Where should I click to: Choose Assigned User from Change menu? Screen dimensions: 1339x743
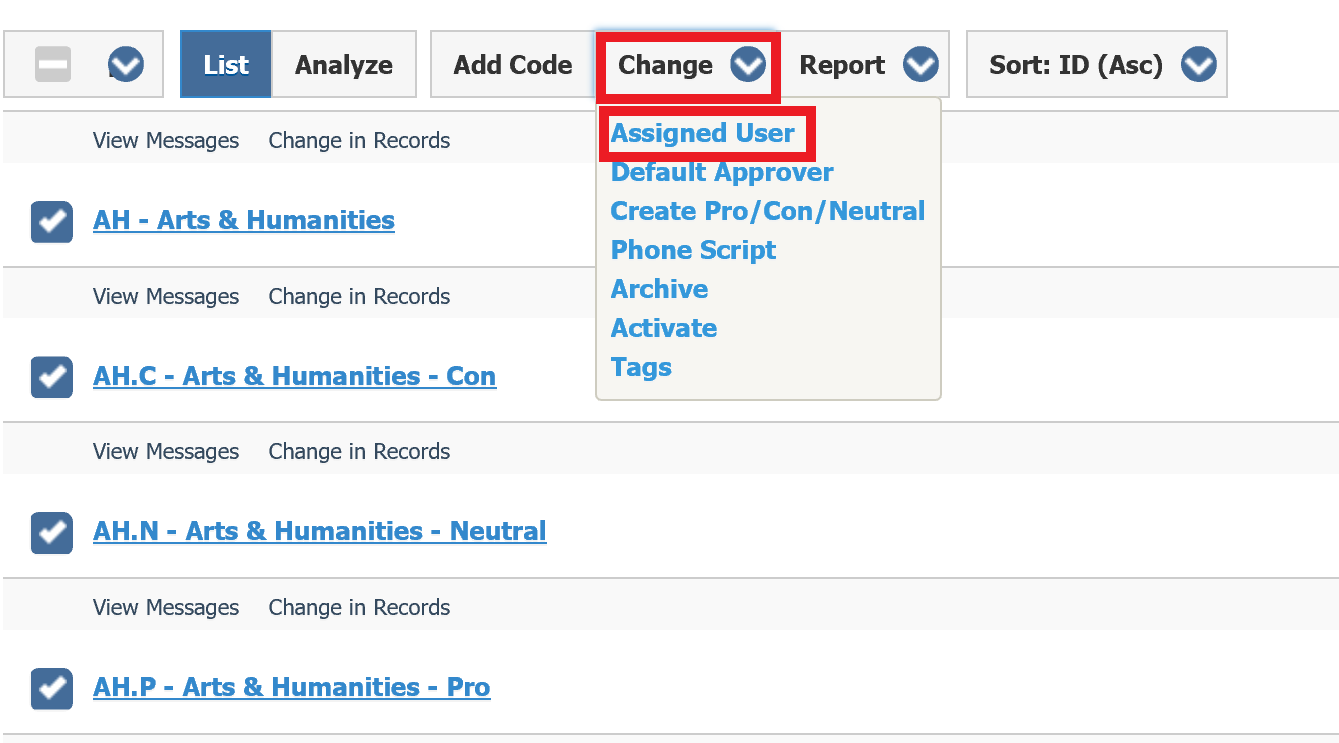tap(703, 133)
